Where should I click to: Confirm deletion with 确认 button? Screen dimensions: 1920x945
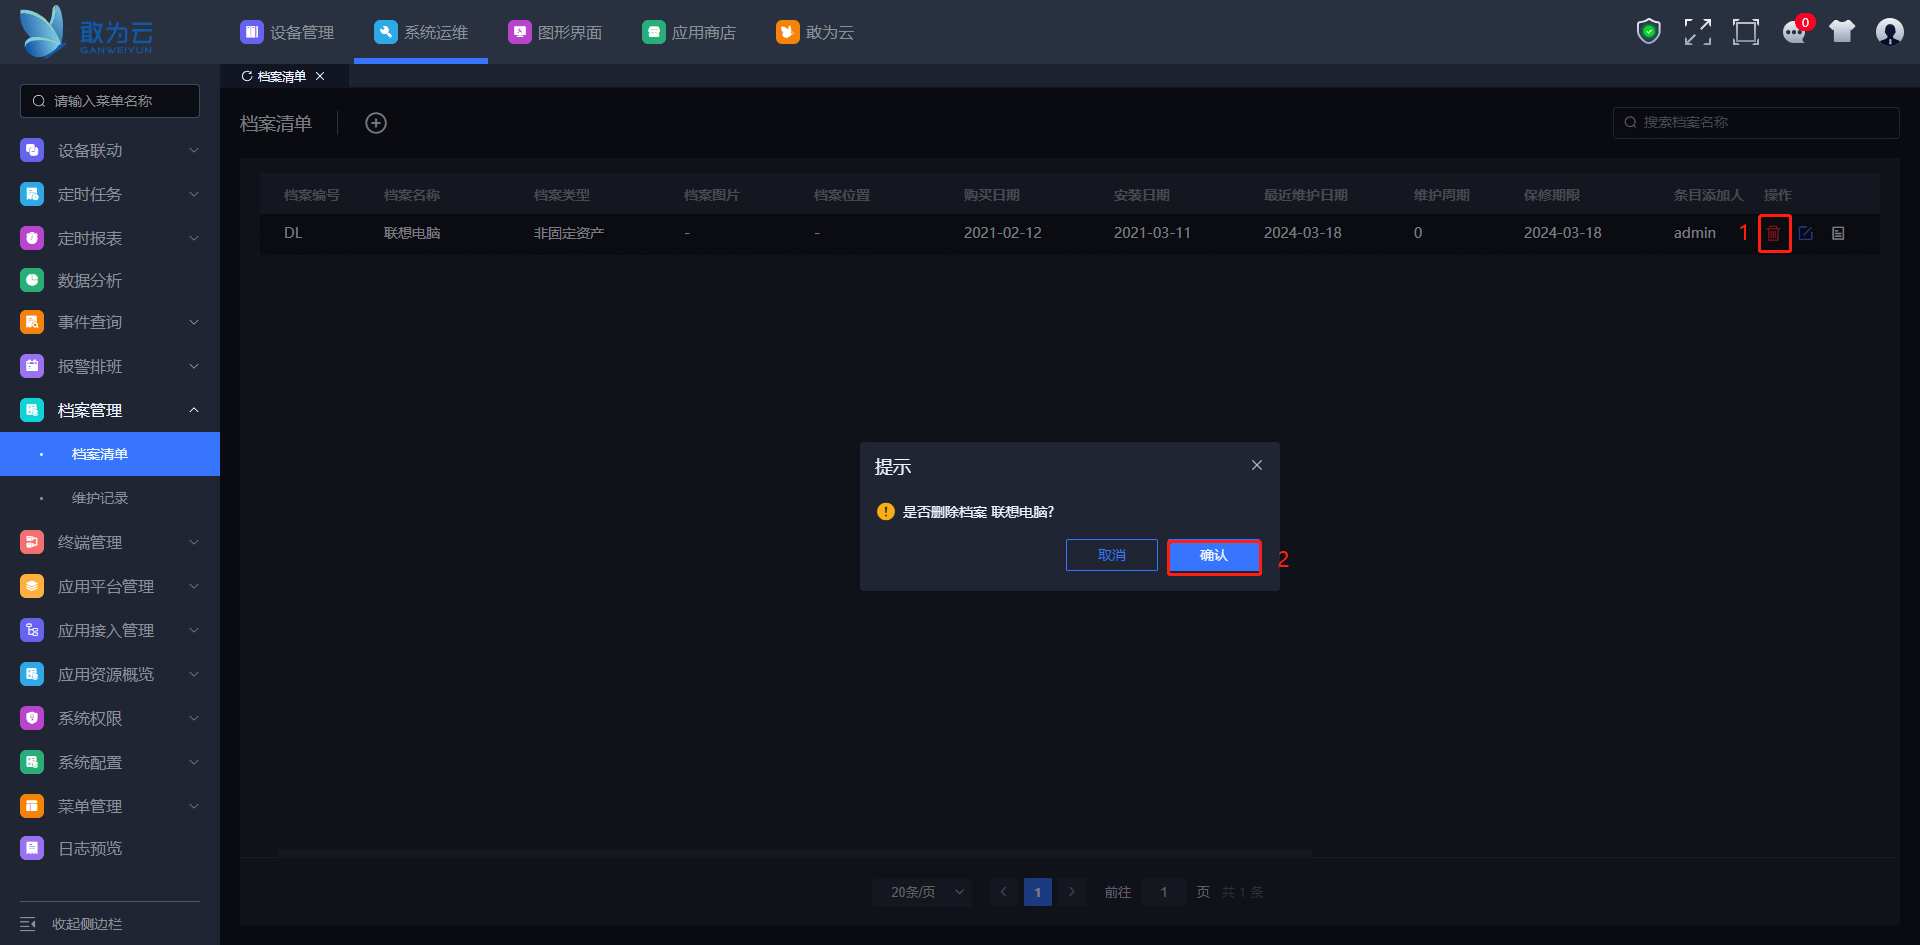coord(1213,555)
